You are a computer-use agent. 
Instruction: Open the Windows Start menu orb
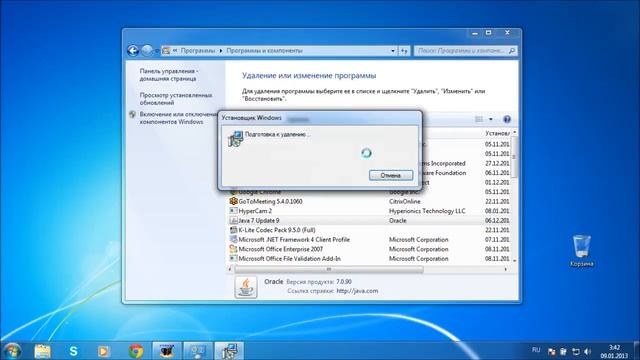12,351
